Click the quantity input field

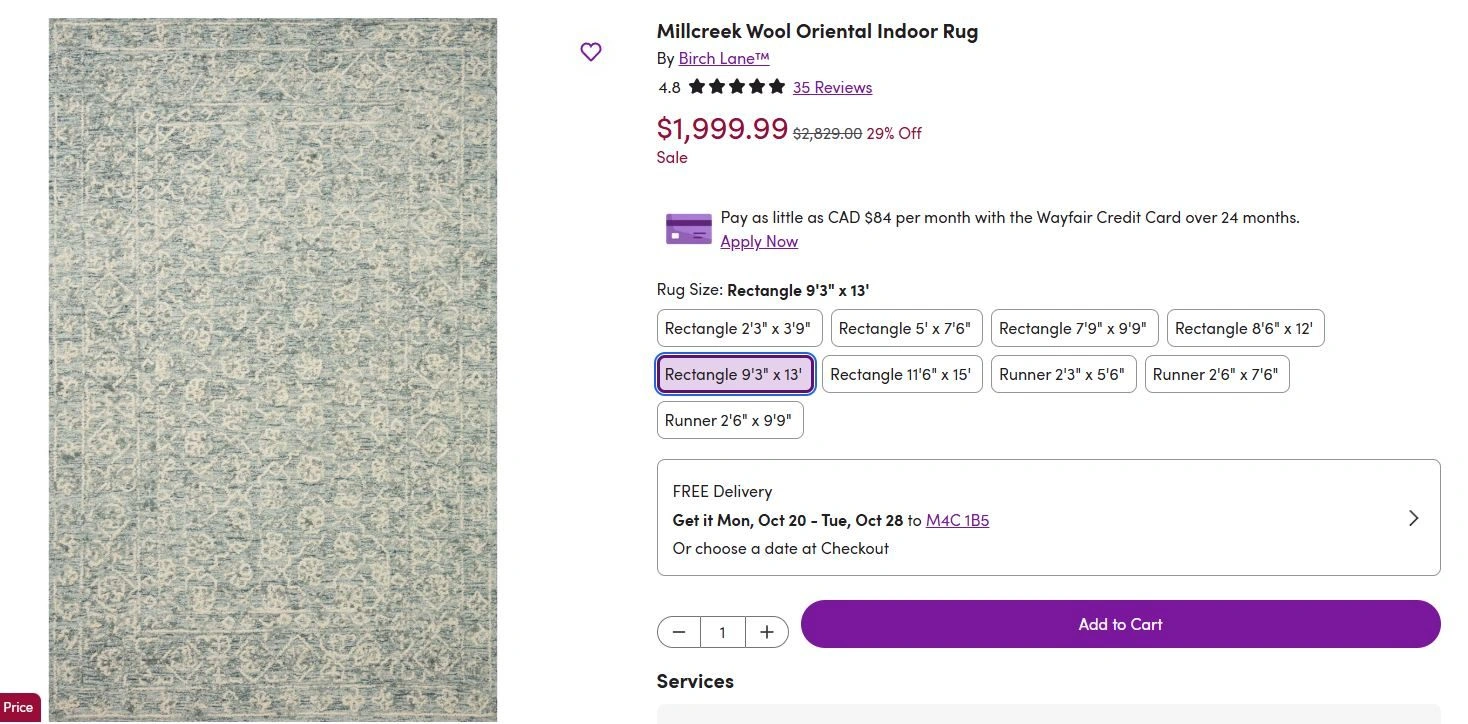pos(723,632)
